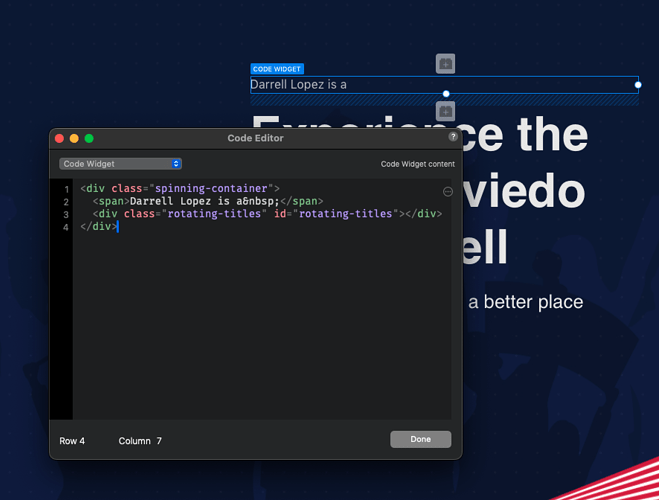This screenshot has height=500, width=659.
Task: Click the closing </div> on line 4
Action: click(x=98, y=227)
